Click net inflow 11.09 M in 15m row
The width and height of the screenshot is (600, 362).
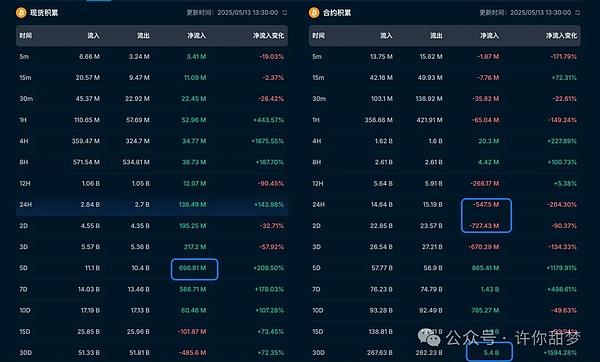tap(195, 78)
